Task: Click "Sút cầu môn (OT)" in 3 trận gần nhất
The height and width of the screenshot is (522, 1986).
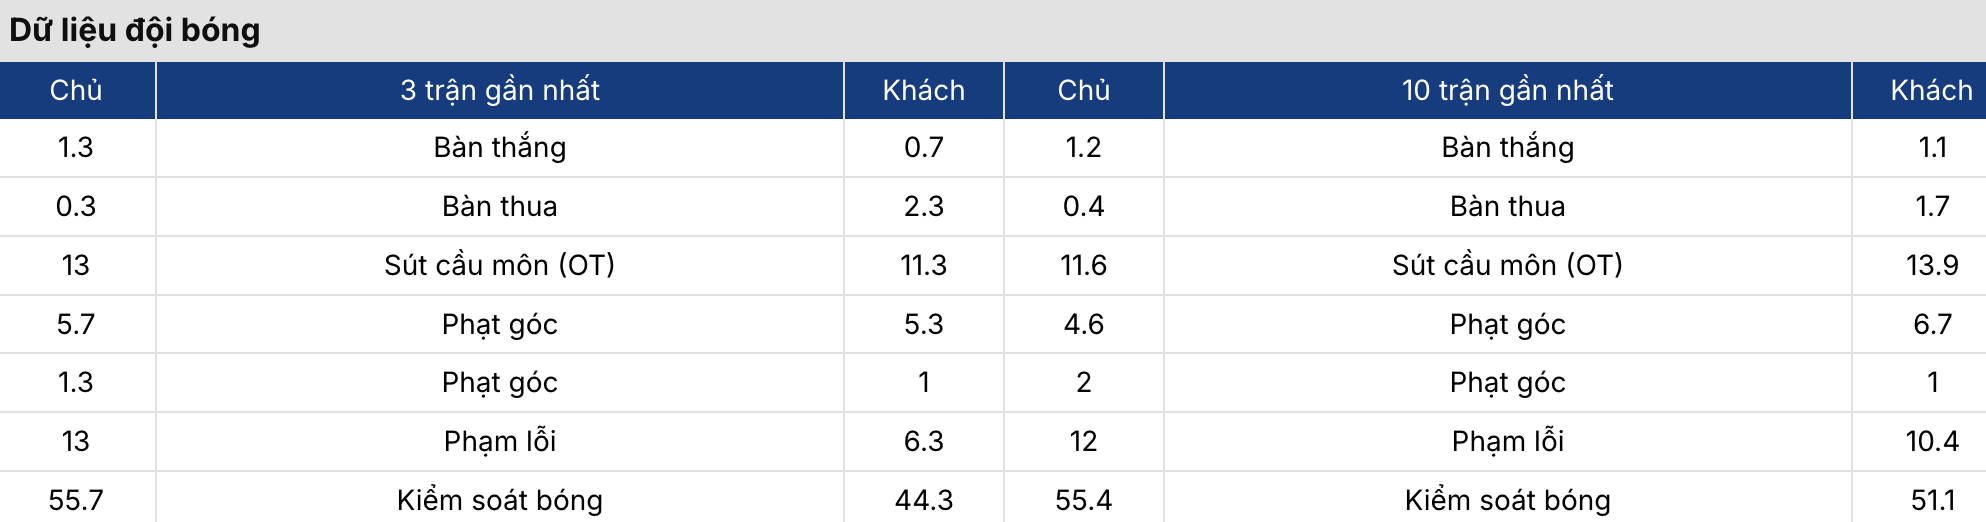Action: 500,265
